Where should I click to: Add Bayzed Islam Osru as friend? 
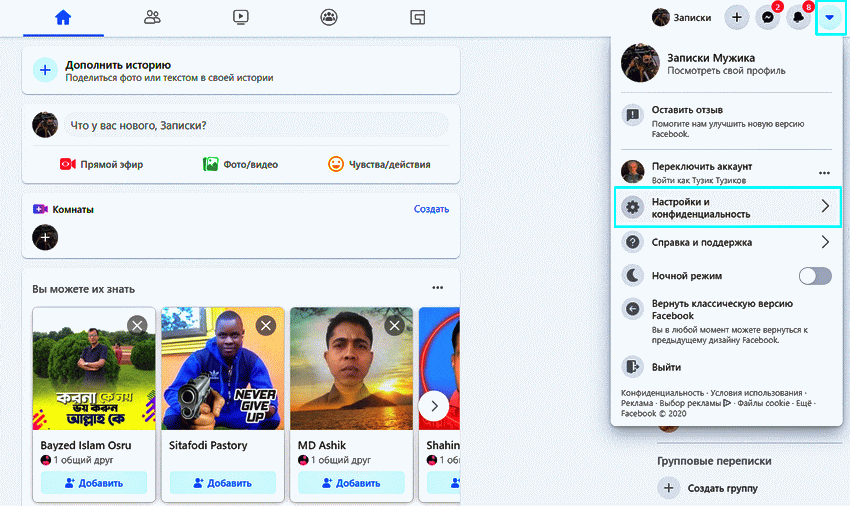[x=94, y=483]
